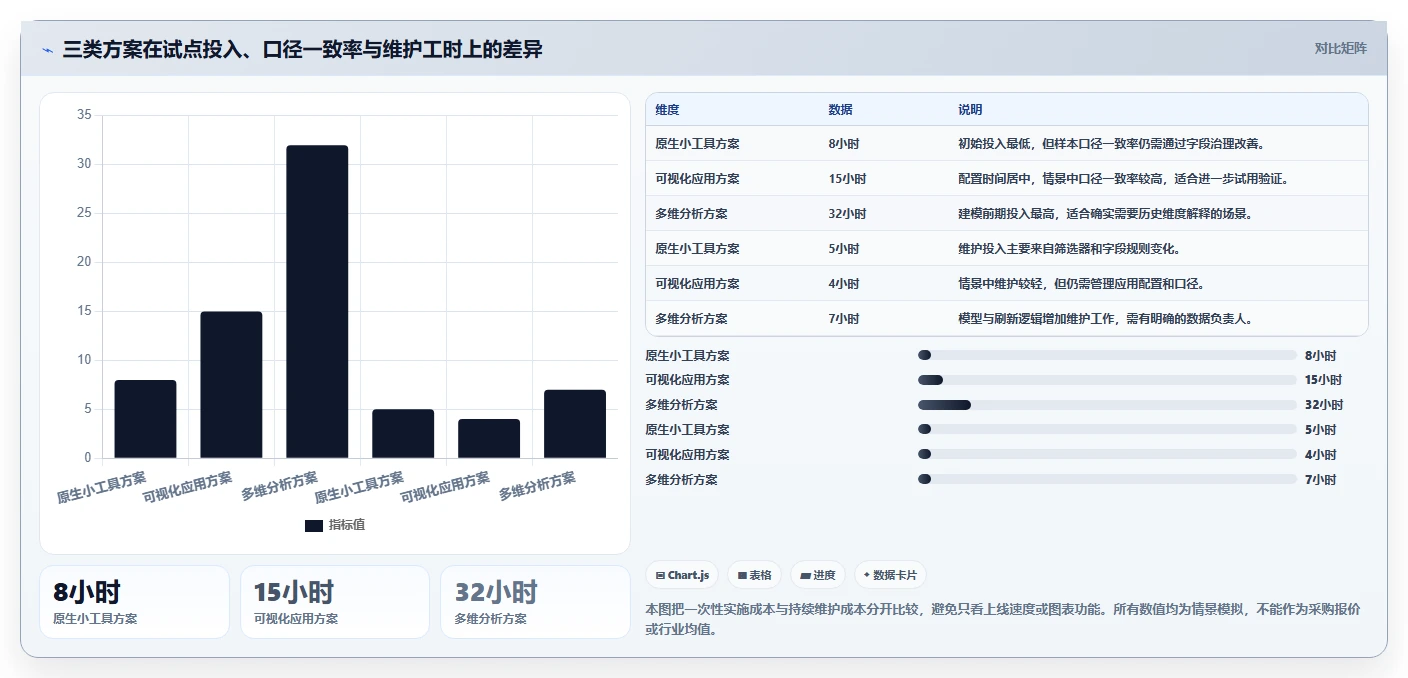
Task: Click the 30 tick on the chart's y-axis
Action: (84, 165)
